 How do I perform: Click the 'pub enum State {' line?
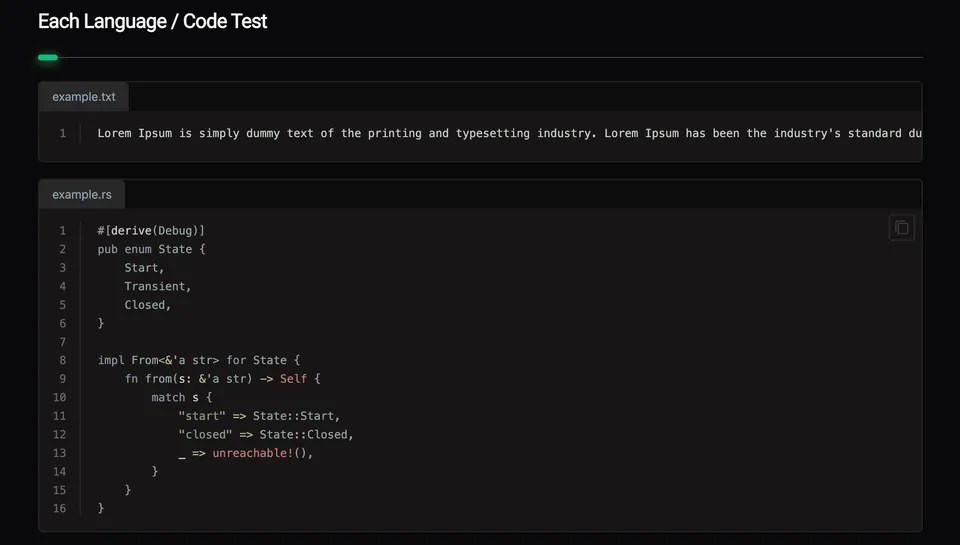[x=151, y=249]
